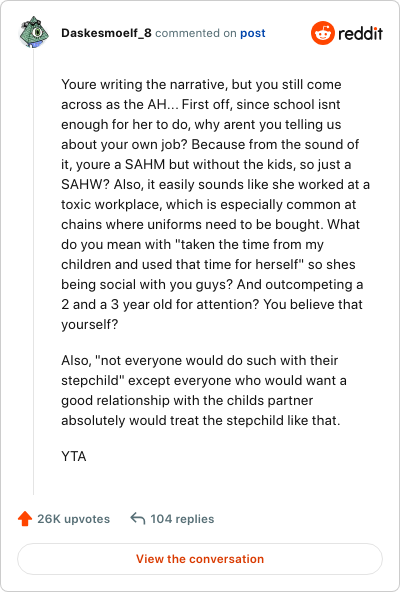Click the orange upvote arrow icon
Viewport: 400px width, 592px height.
pos(25,519)
